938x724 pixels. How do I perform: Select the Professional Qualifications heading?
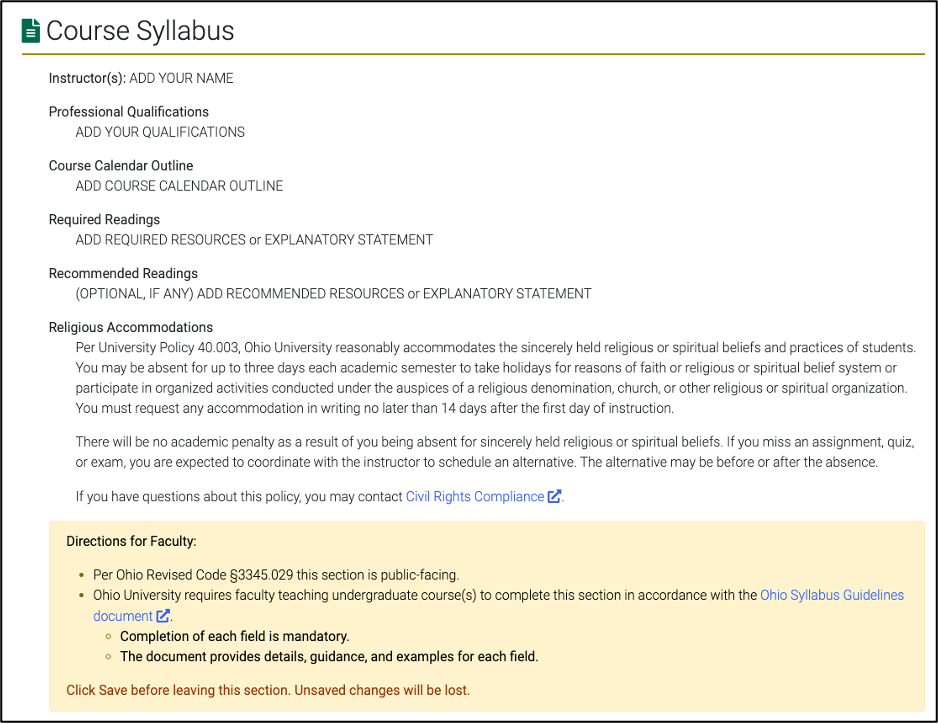tap(128, 111)
